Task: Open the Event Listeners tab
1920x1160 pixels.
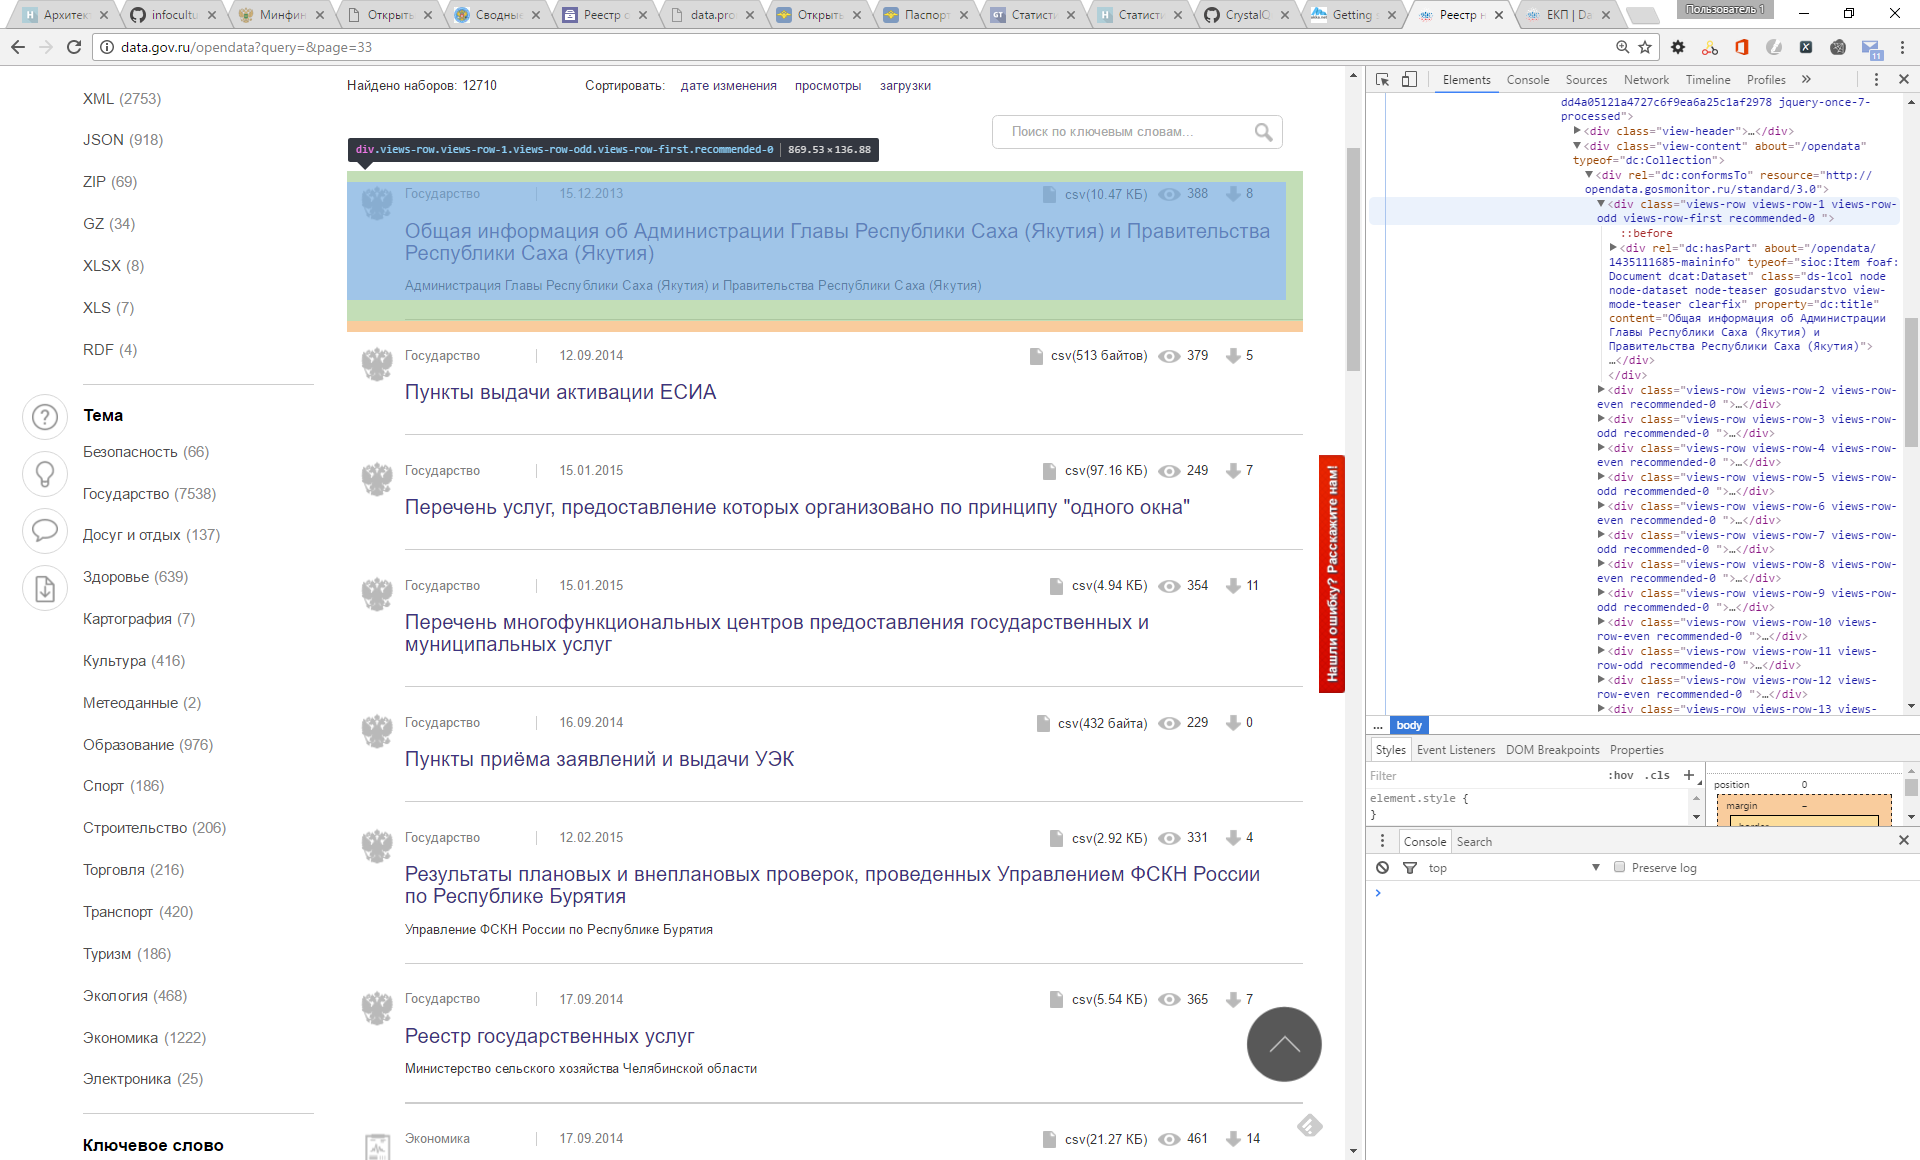Action: click(1455, 750)
